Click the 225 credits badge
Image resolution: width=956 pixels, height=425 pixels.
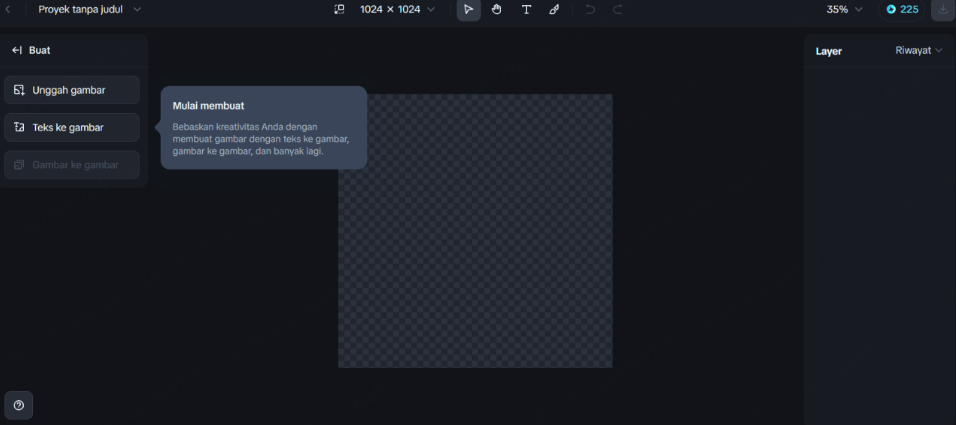[x=902, y=10]
